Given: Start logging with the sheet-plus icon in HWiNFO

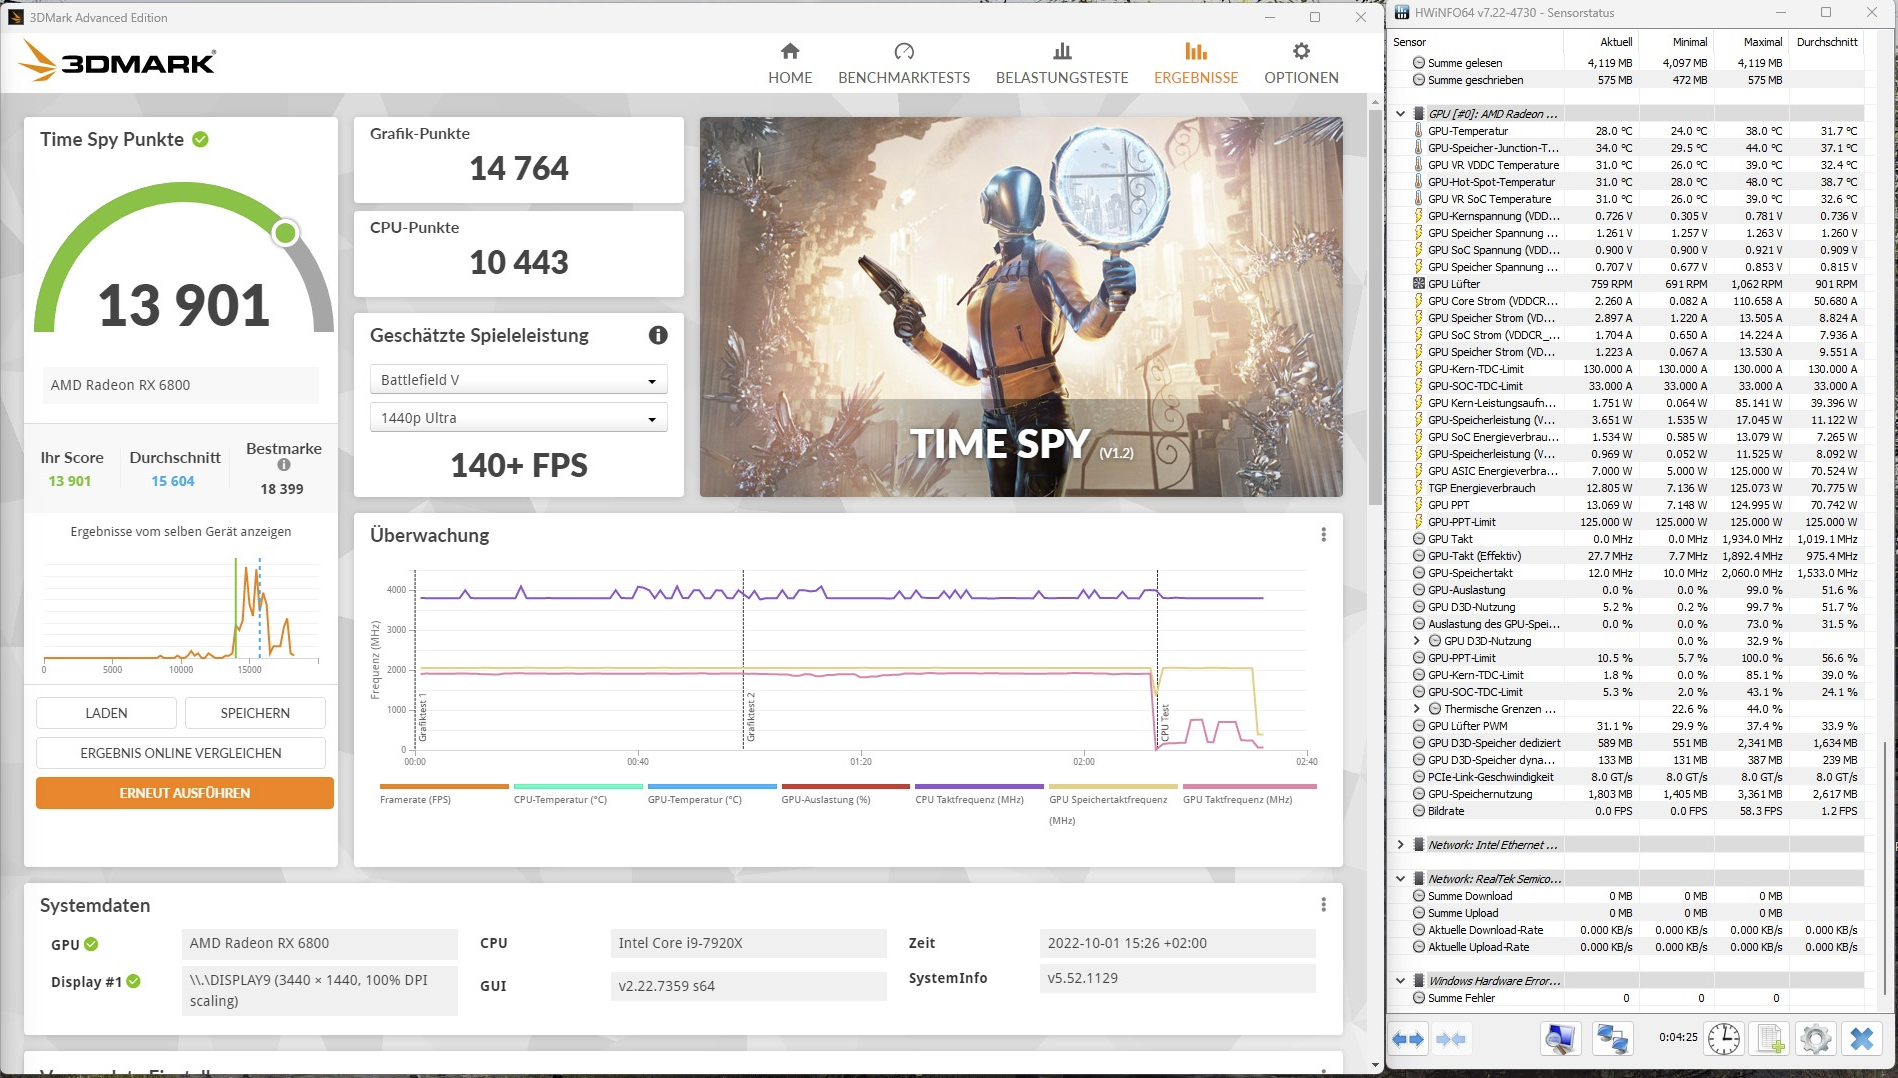Looking at the screenshot, I should click(1770, 1039).
